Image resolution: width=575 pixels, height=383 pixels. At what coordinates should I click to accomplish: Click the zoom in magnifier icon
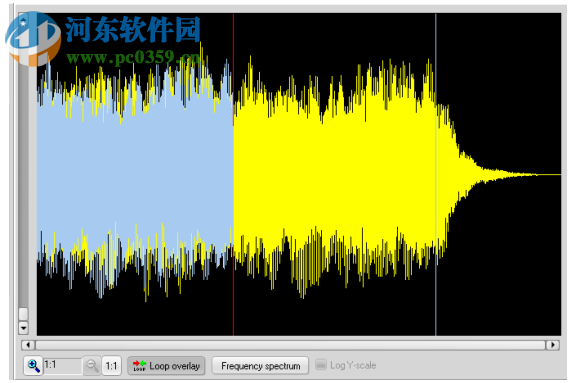[x=33, y=366]
